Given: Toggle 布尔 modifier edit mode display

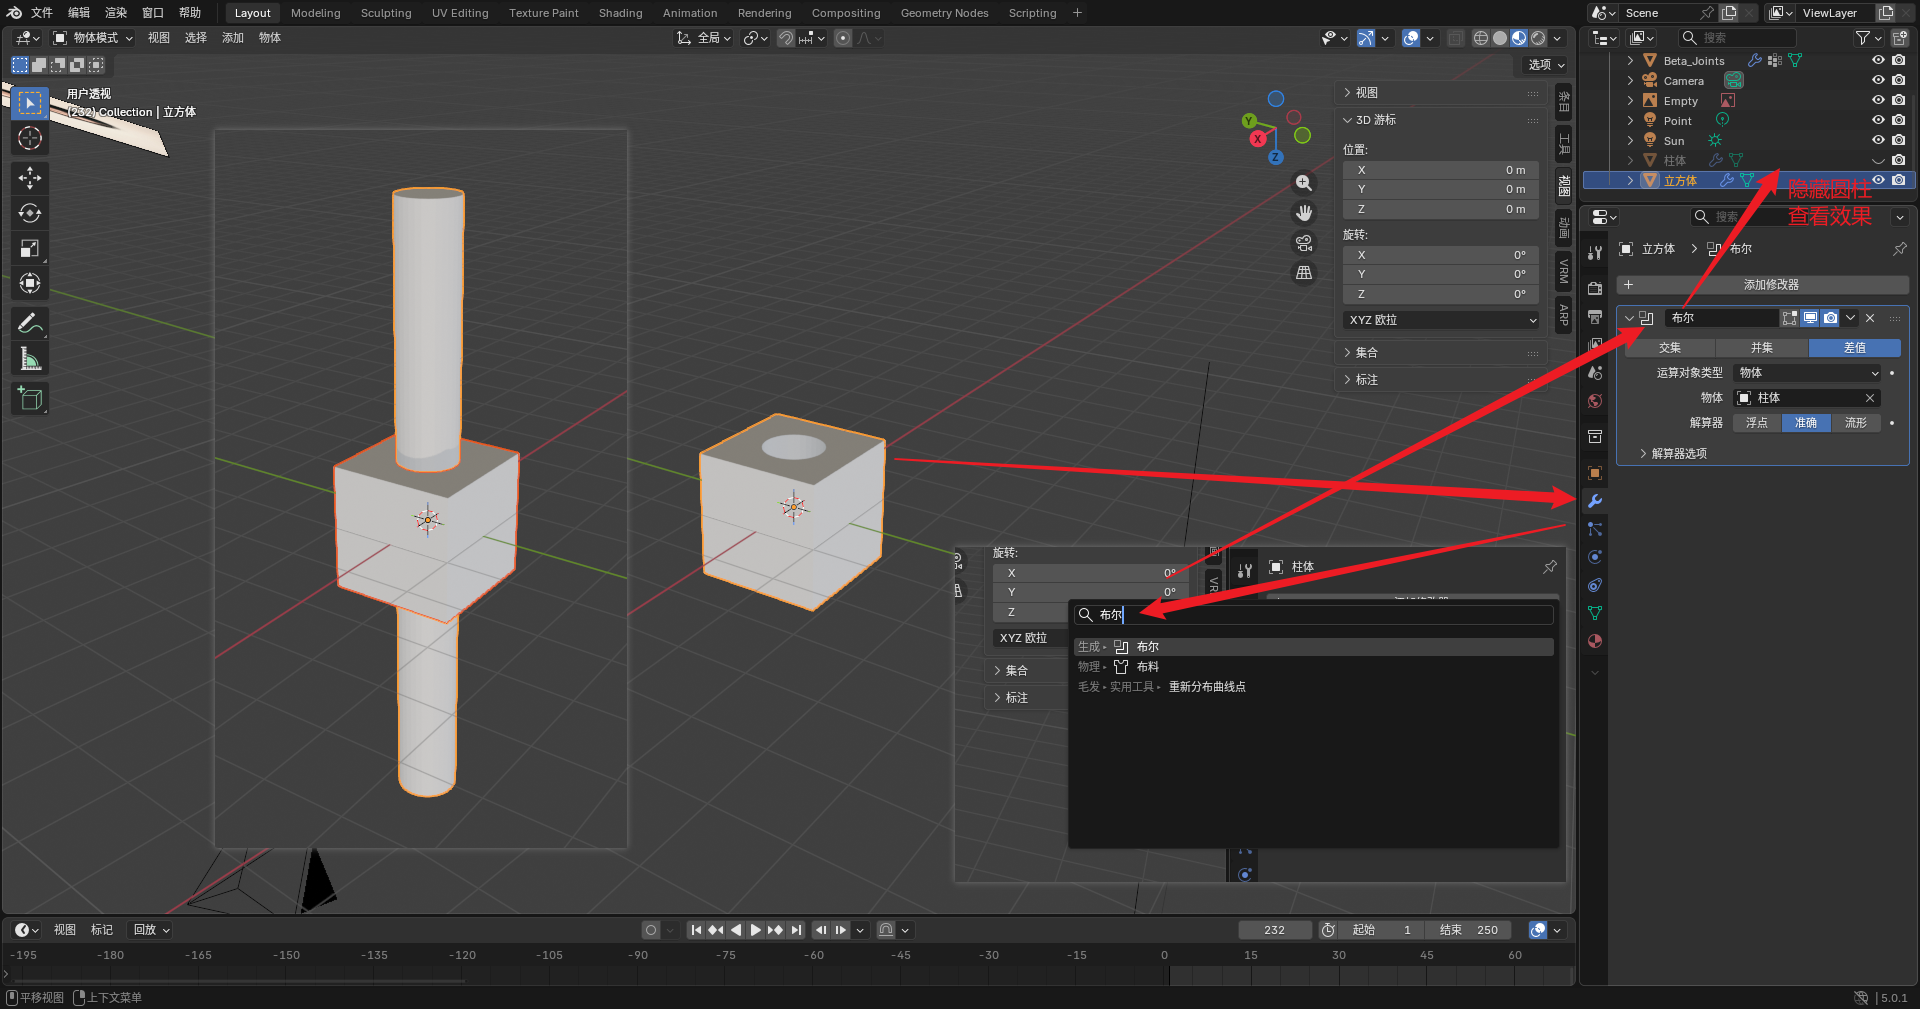Looking at the screenshot, I should 1789,318.
